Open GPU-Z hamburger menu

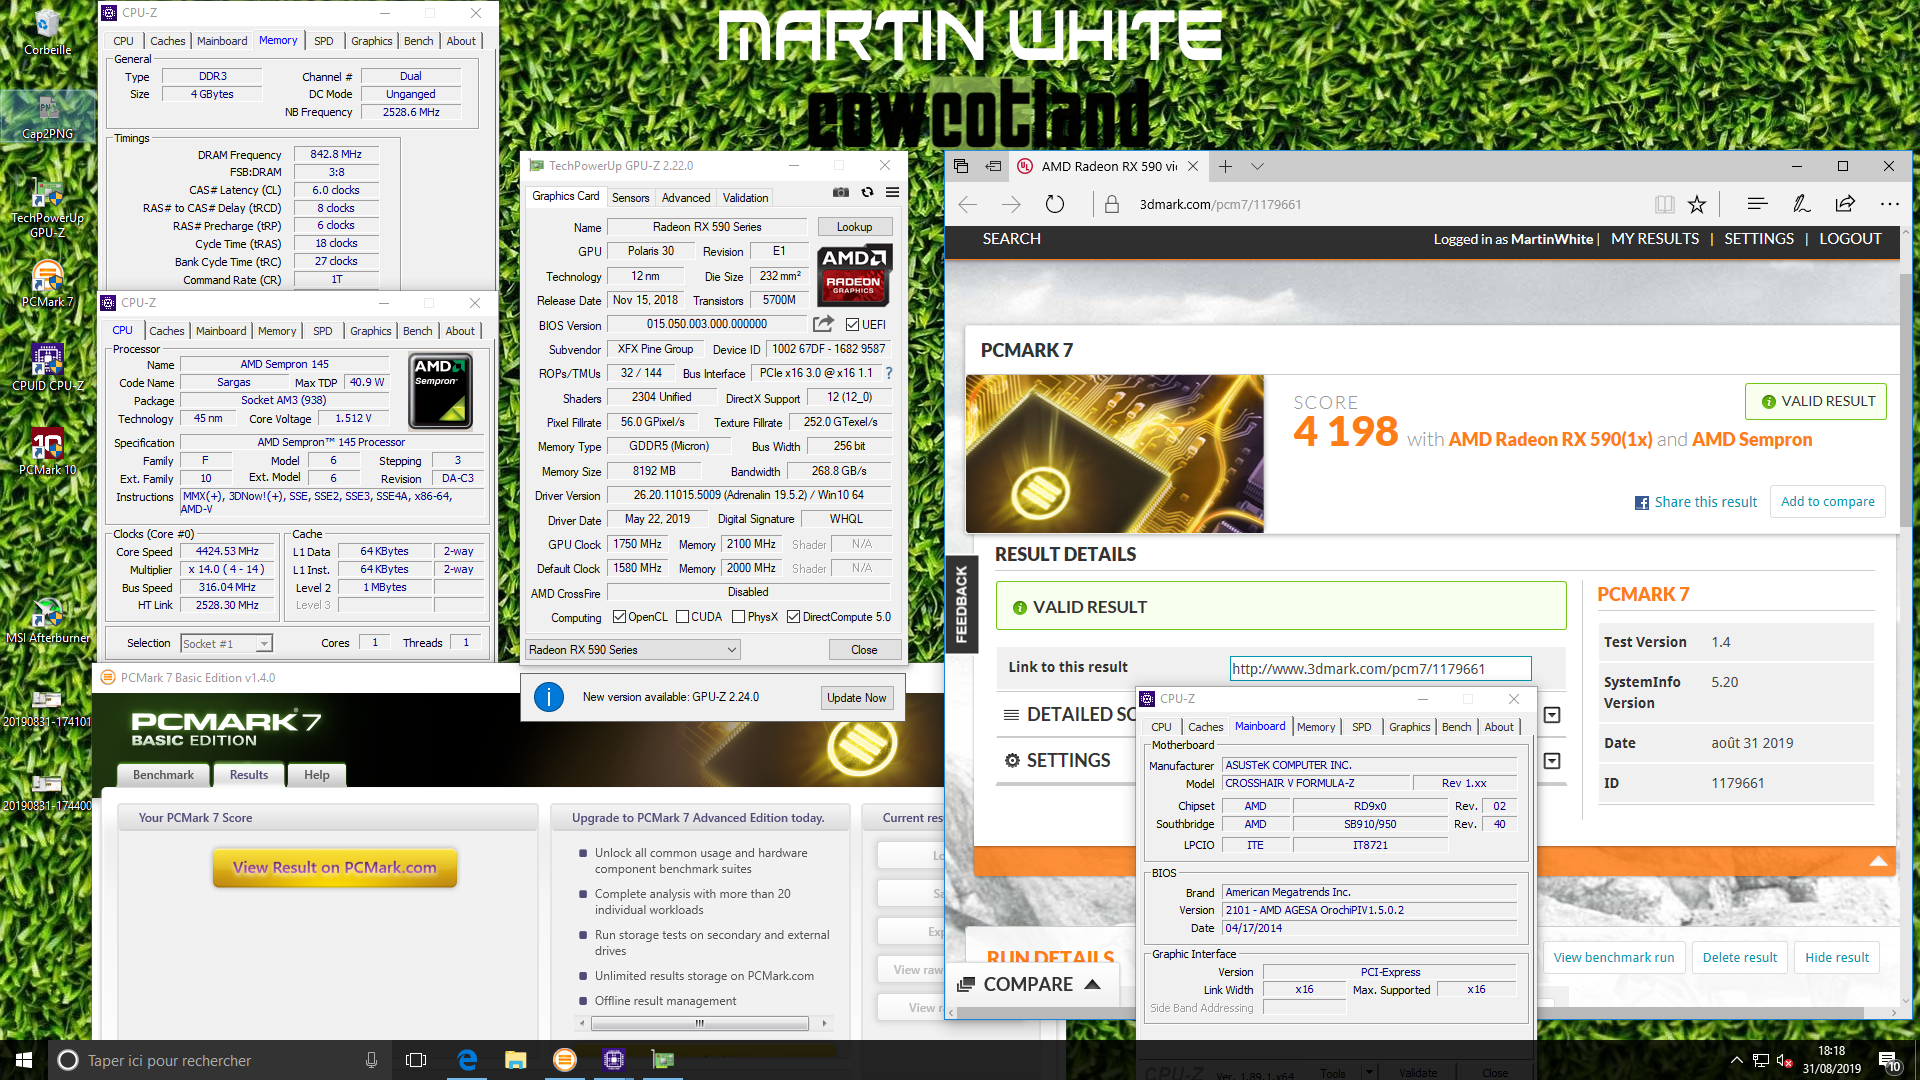tap(892, 192)
